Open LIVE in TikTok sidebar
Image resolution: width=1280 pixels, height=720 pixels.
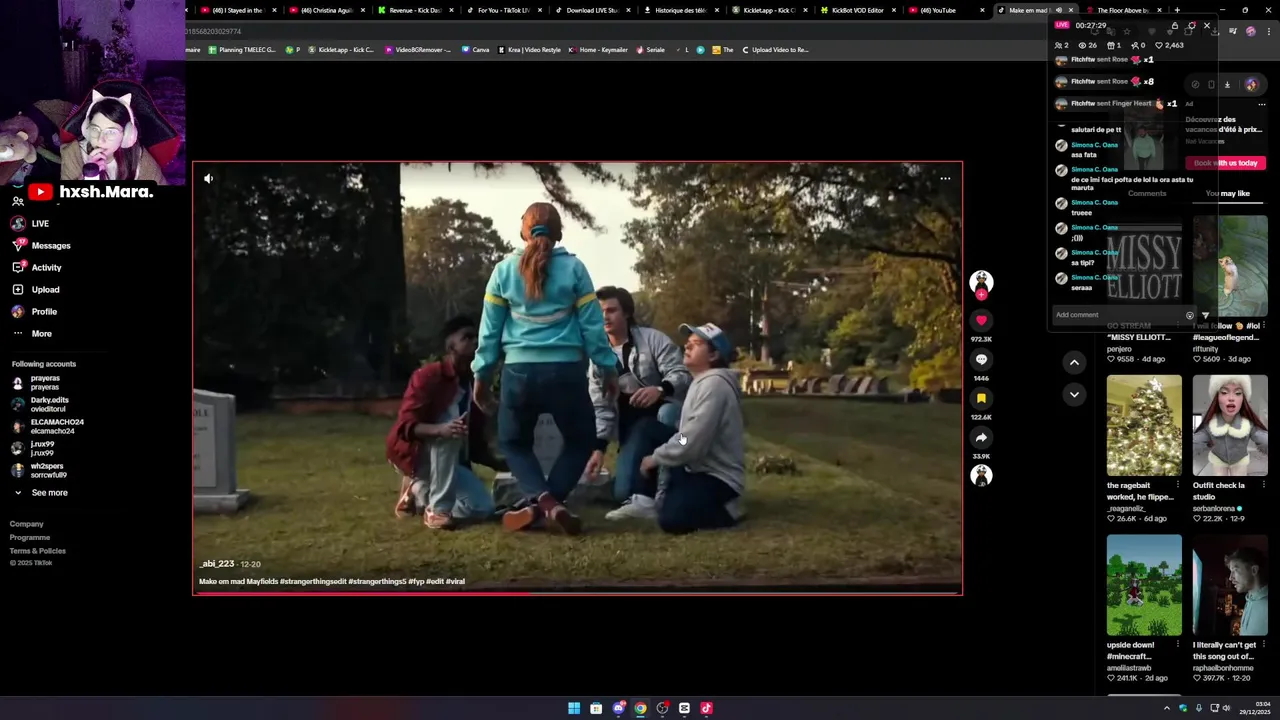click(x=31, y=223)
